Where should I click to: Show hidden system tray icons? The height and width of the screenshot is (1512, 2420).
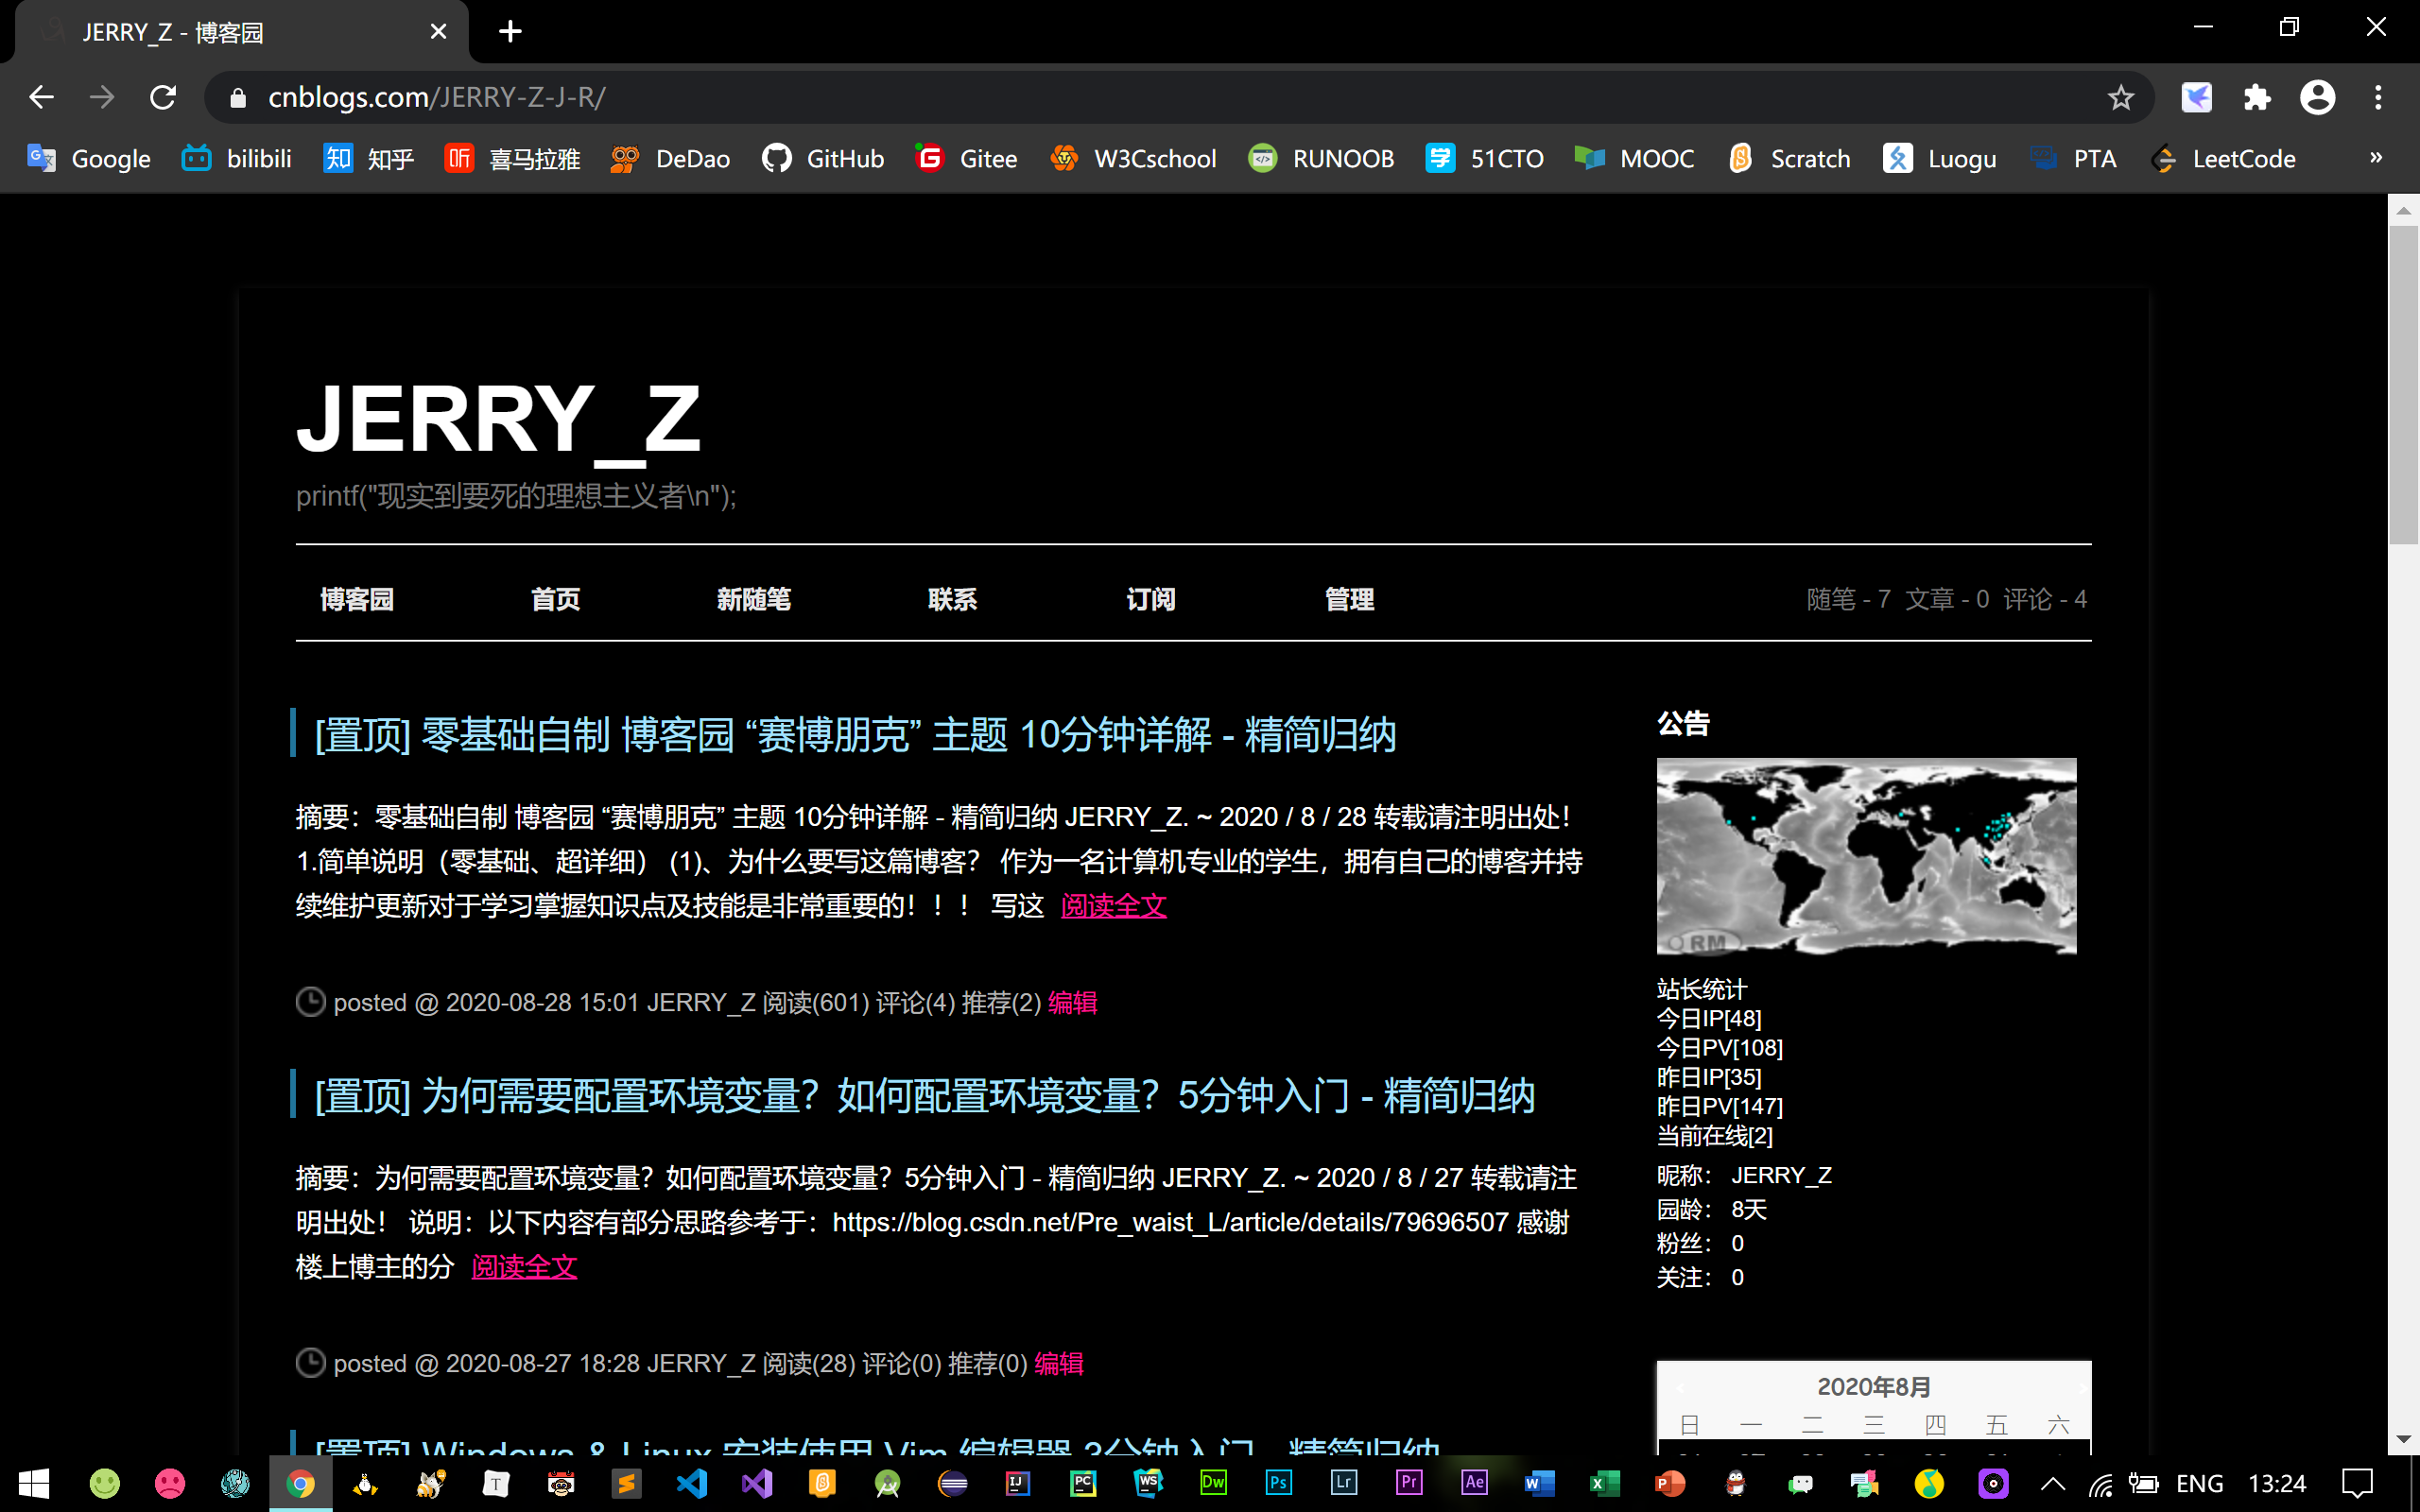coord(2052,1483)
